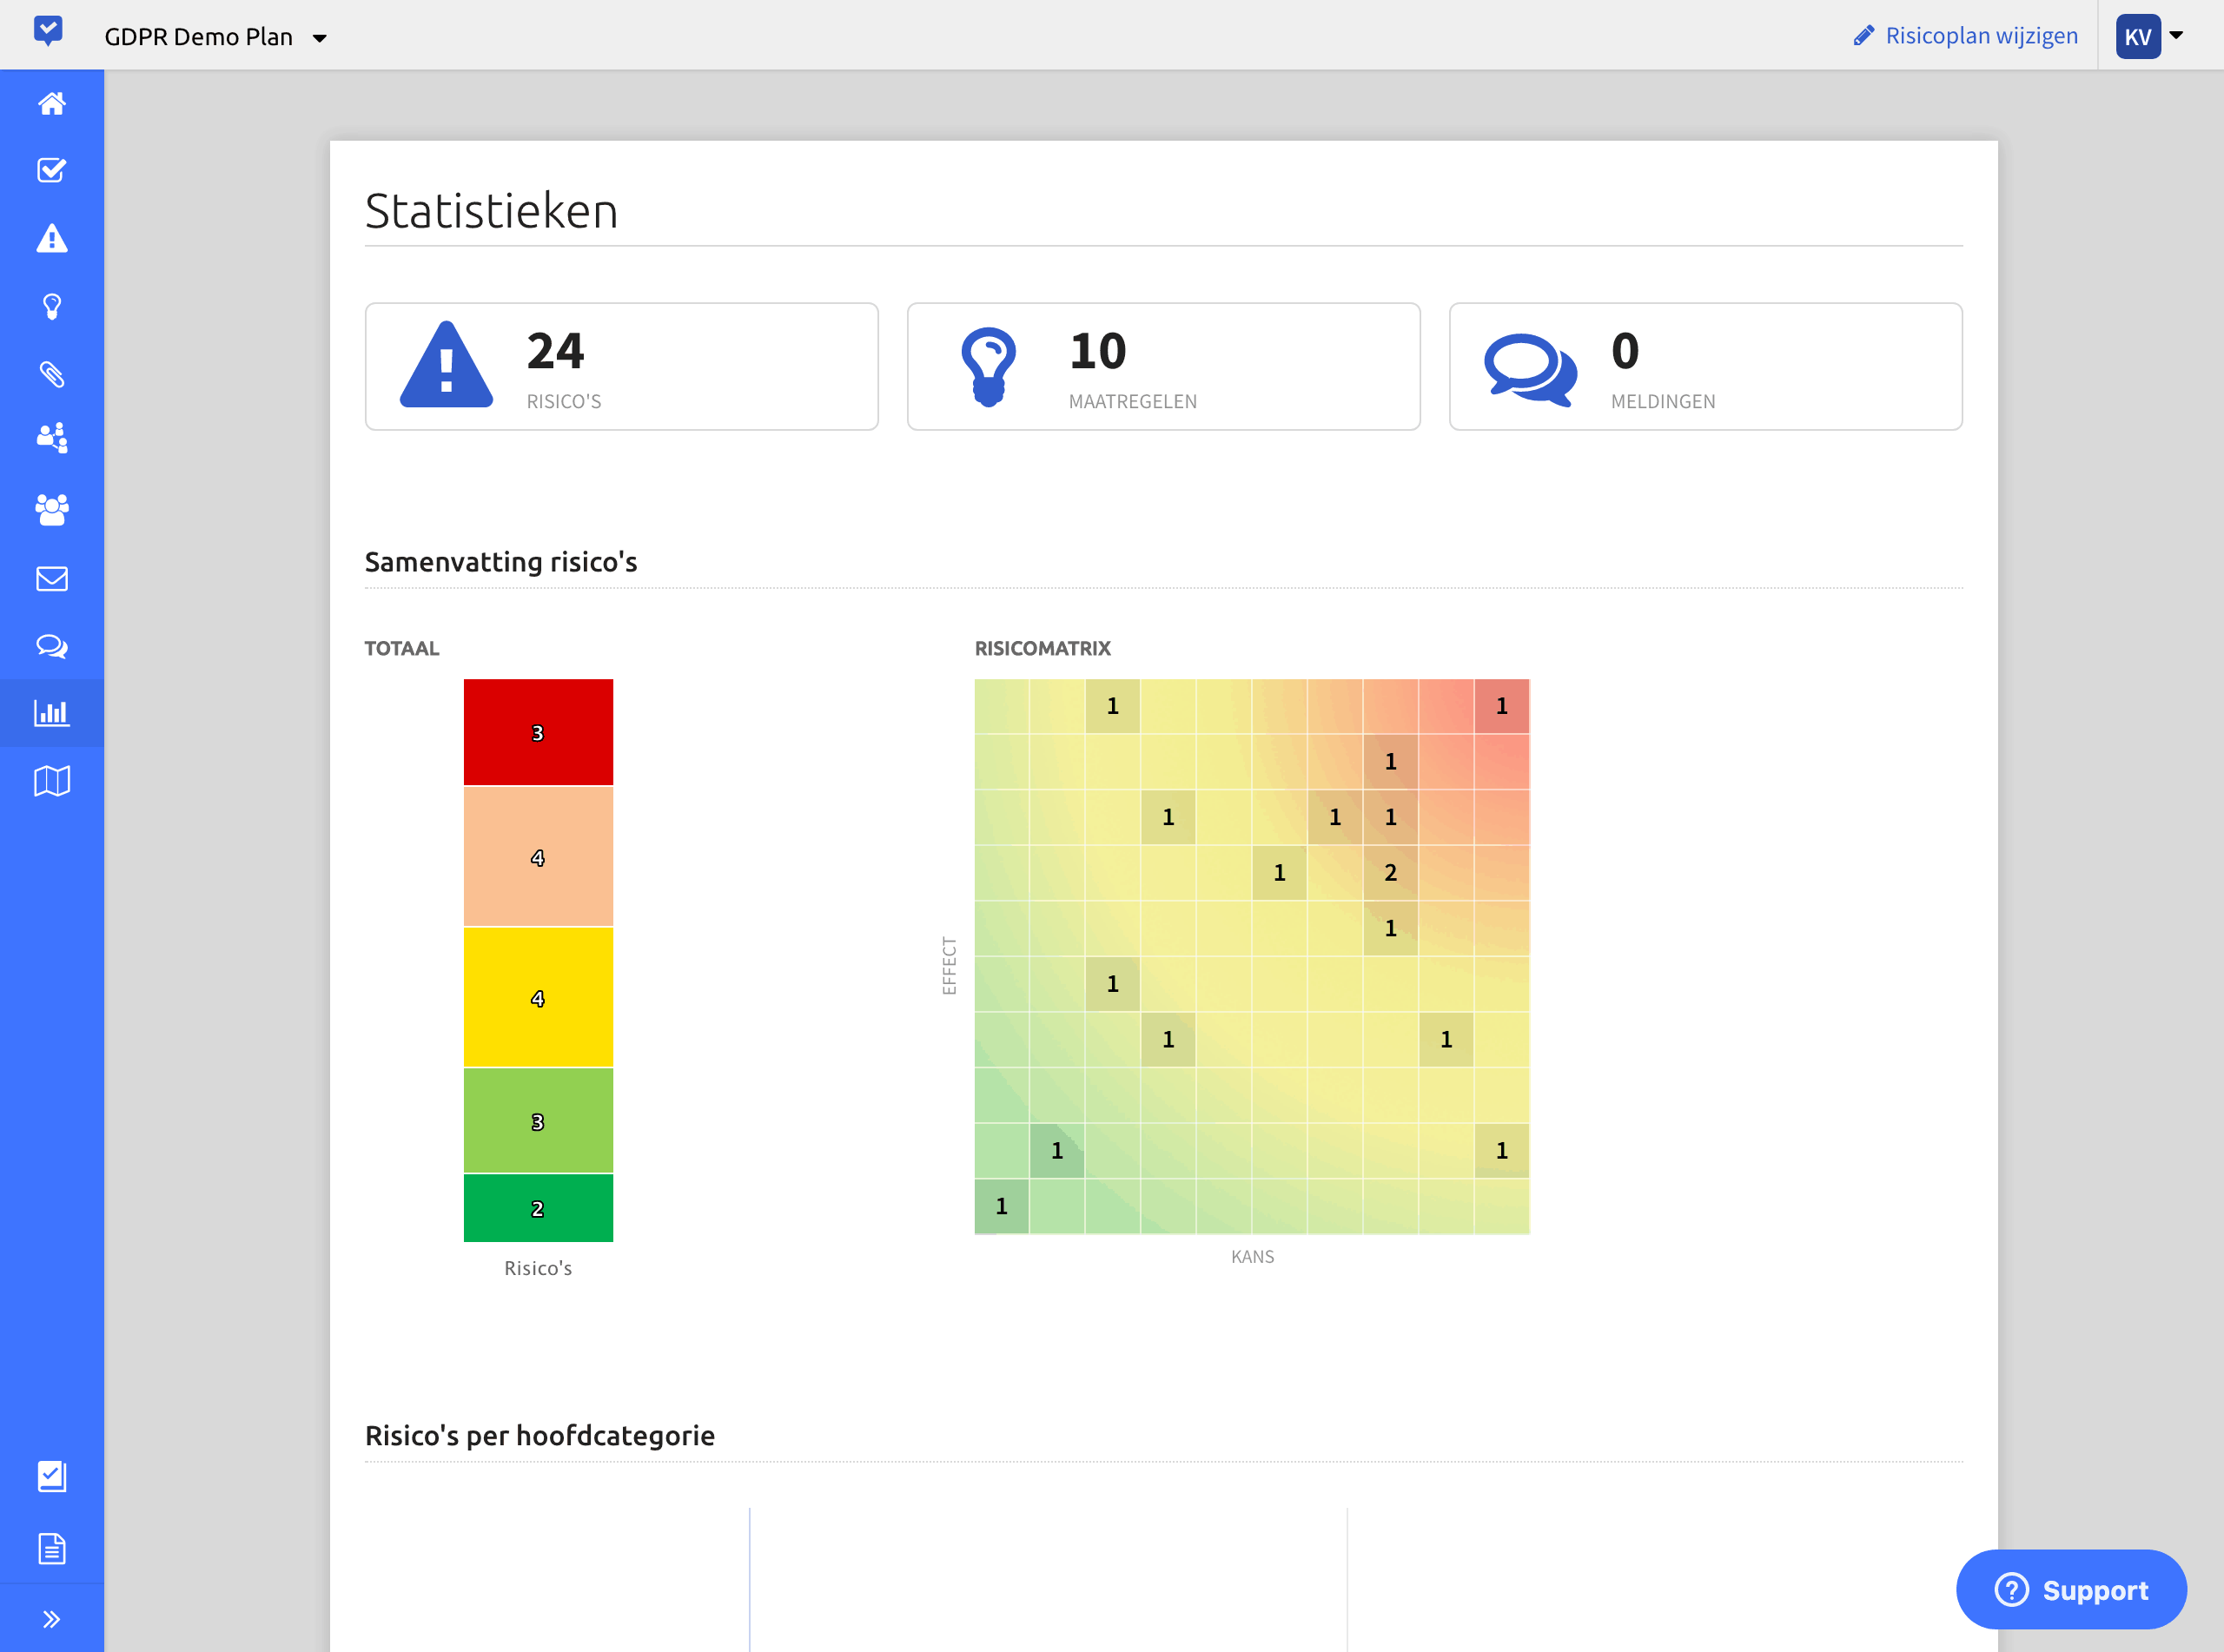2224x1652 pixels.
Task: Click the speech bubbles messages sidebar icon
Action: (x=52, y=647)
